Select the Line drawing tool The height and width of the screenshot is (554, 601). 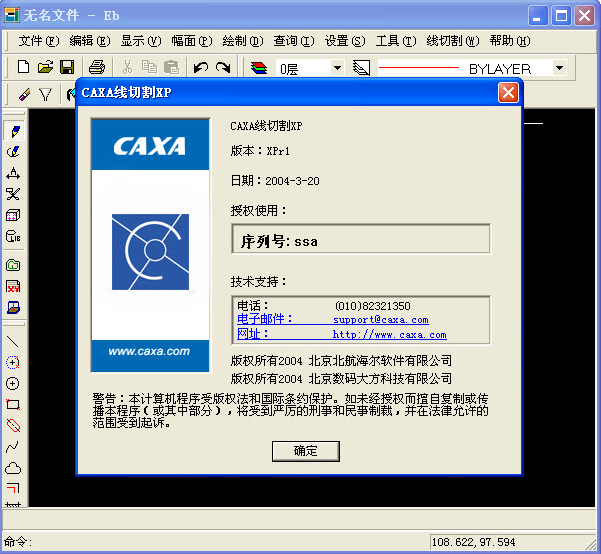[13, 341]
